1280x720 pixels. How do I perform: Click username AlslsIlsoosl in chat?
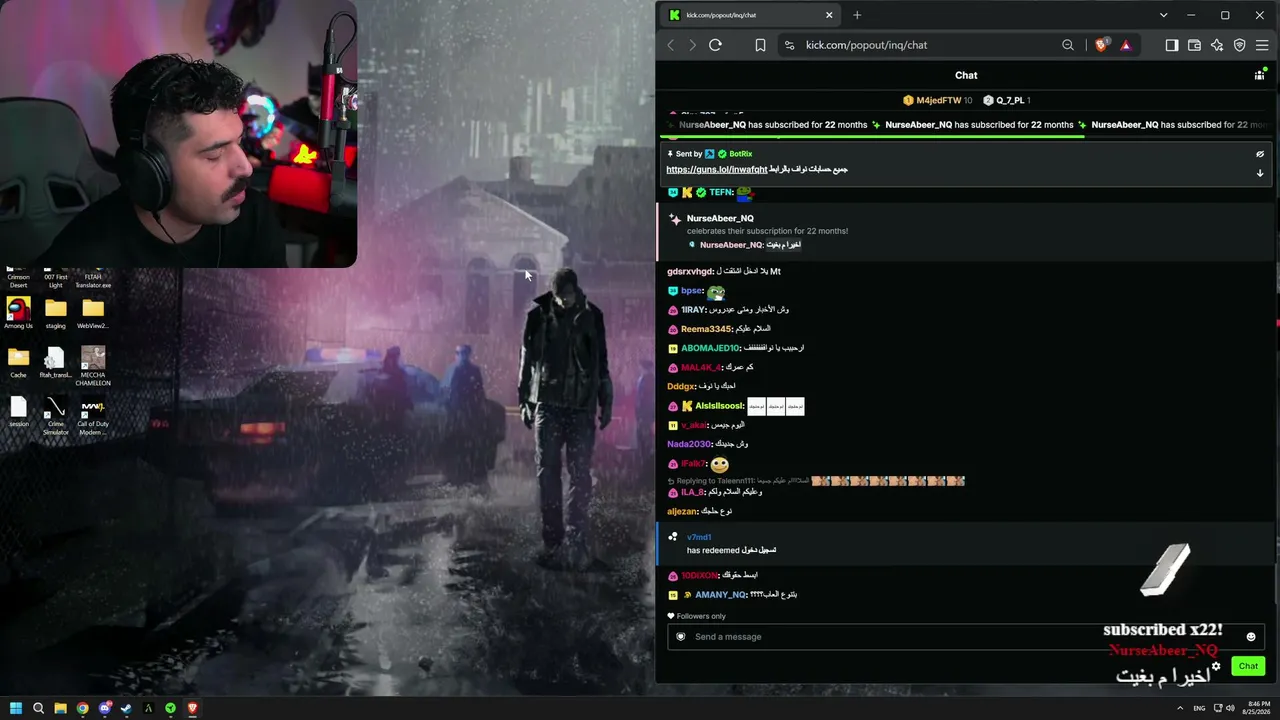tap(719, 406)
